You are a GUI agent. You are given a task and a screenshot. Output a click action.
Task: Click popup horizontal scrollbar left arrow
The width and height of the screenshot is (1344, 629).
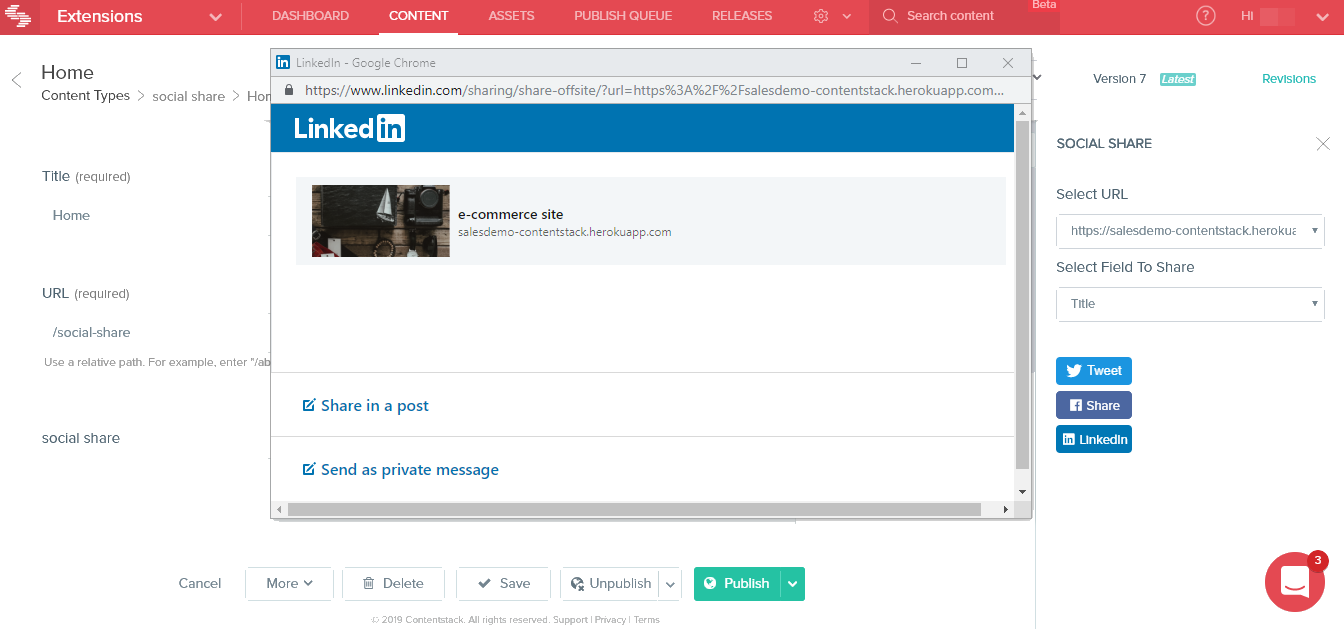coord(279,510)
